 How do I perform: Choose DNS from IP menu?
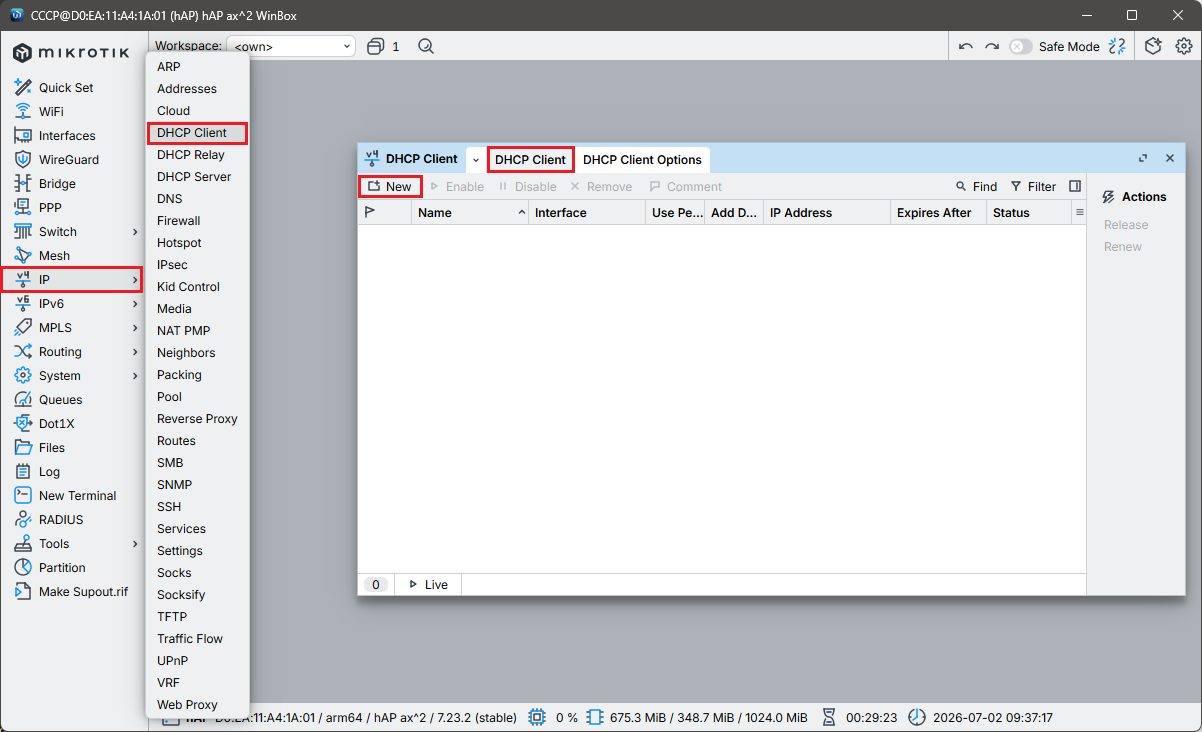point(170,199)
